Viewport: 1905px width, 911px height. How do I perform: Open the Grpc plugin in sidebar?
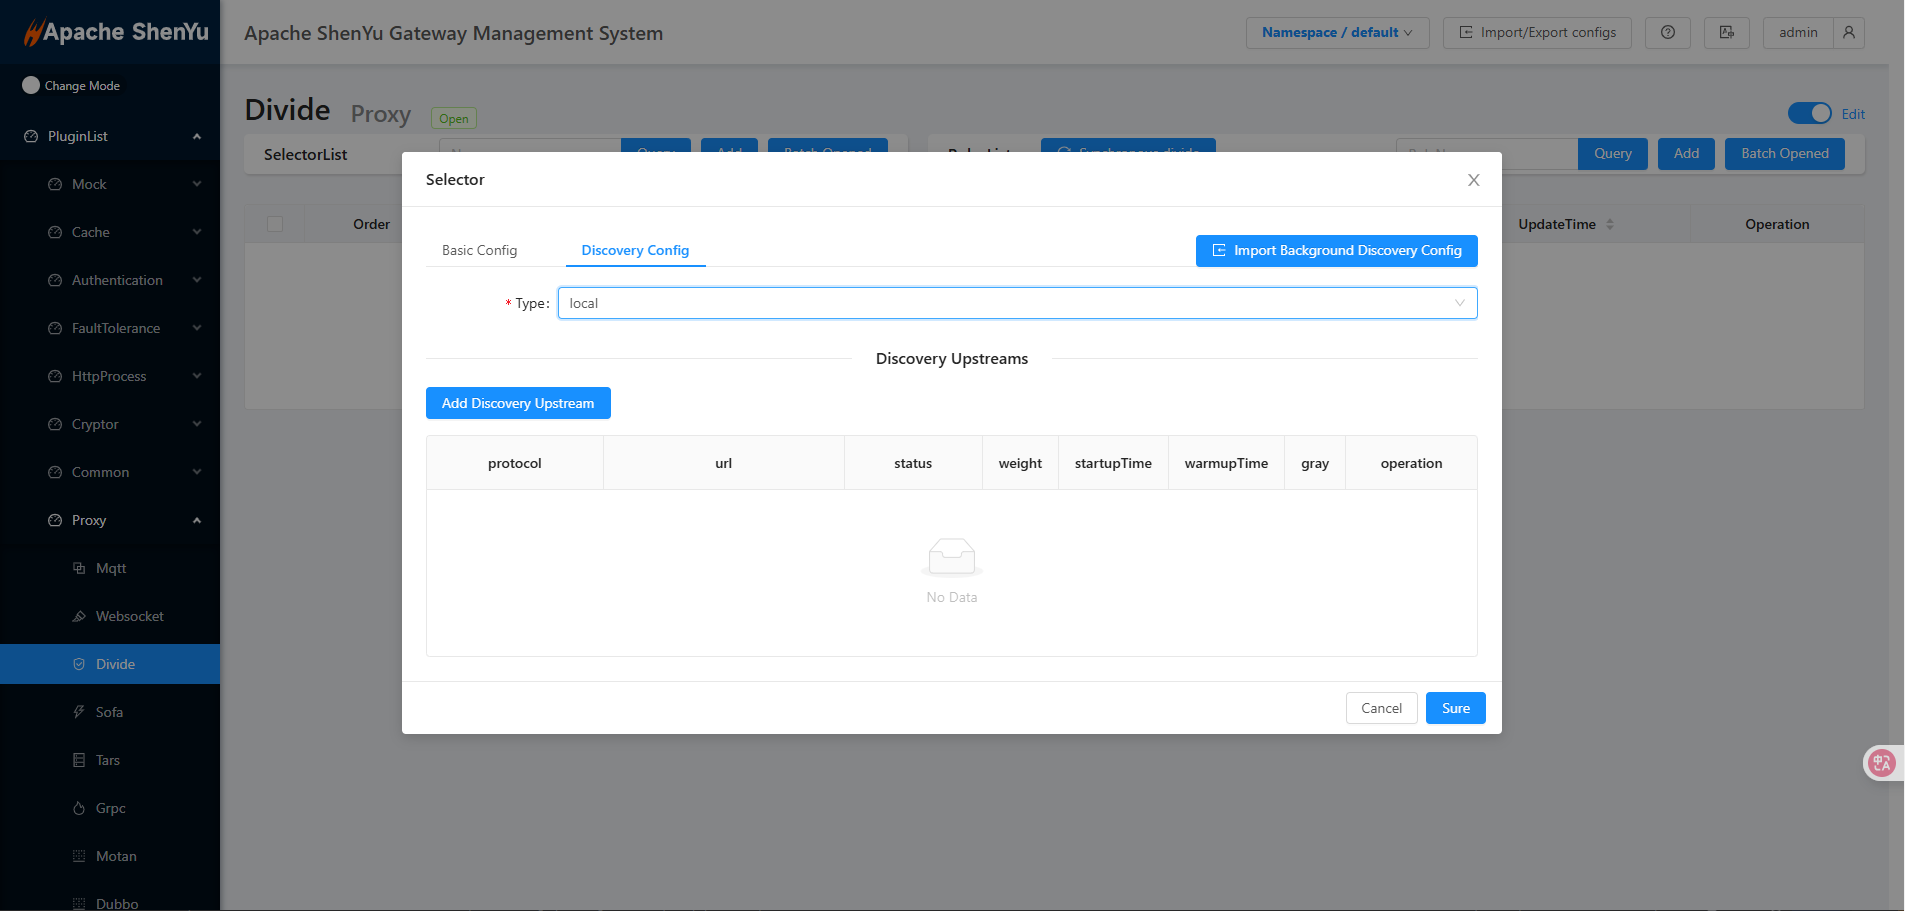pos(110,808)
